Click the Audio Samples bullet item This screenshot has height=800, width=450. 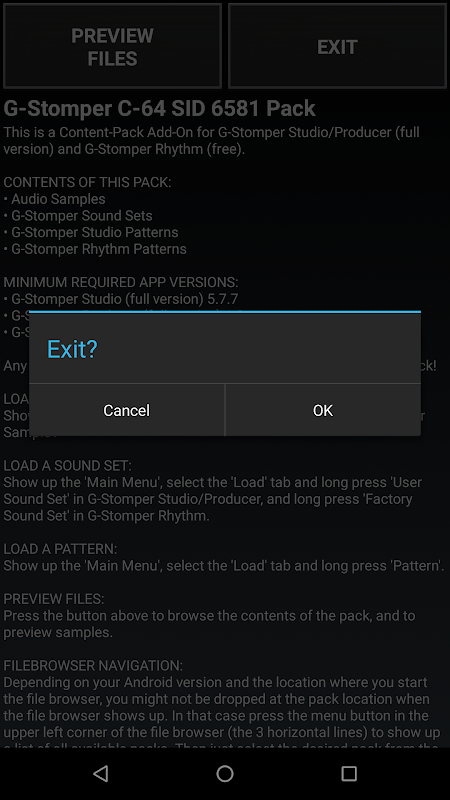(55, 199)
